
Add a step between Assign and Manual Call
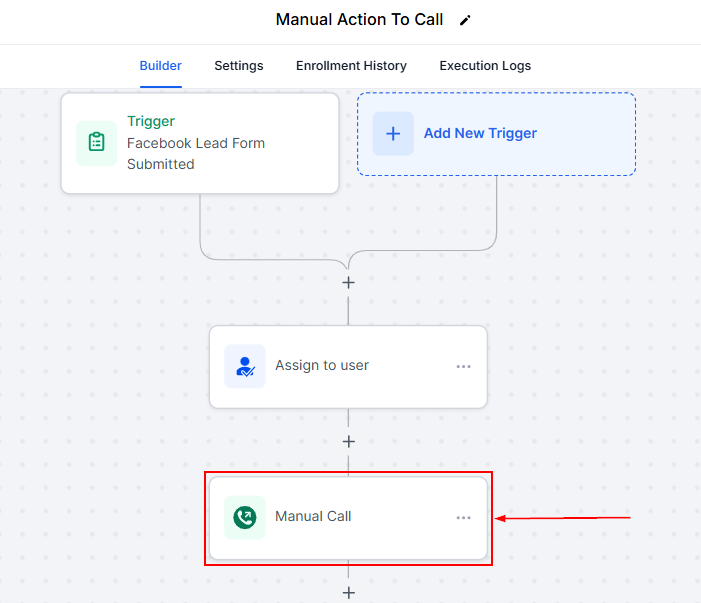click(x=348, y=441)
